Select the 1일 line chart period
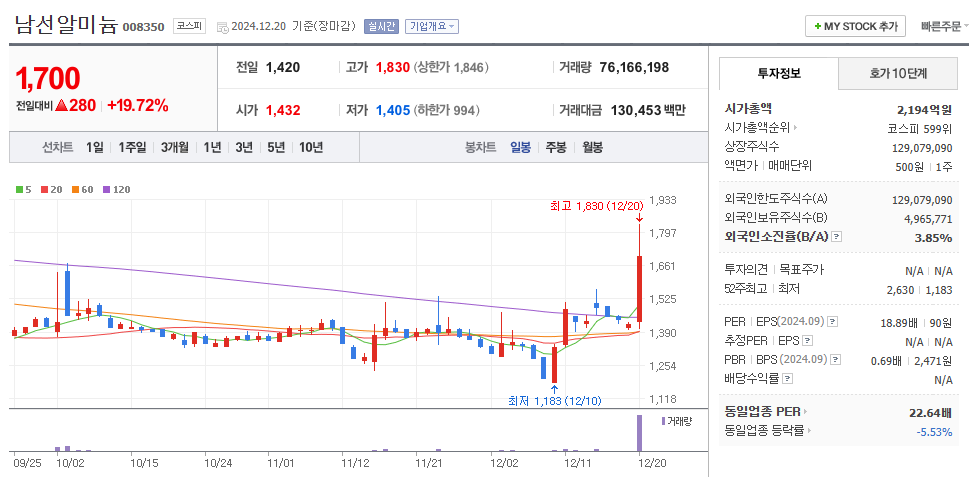This screenshot has width=977, height=477. 95,148
